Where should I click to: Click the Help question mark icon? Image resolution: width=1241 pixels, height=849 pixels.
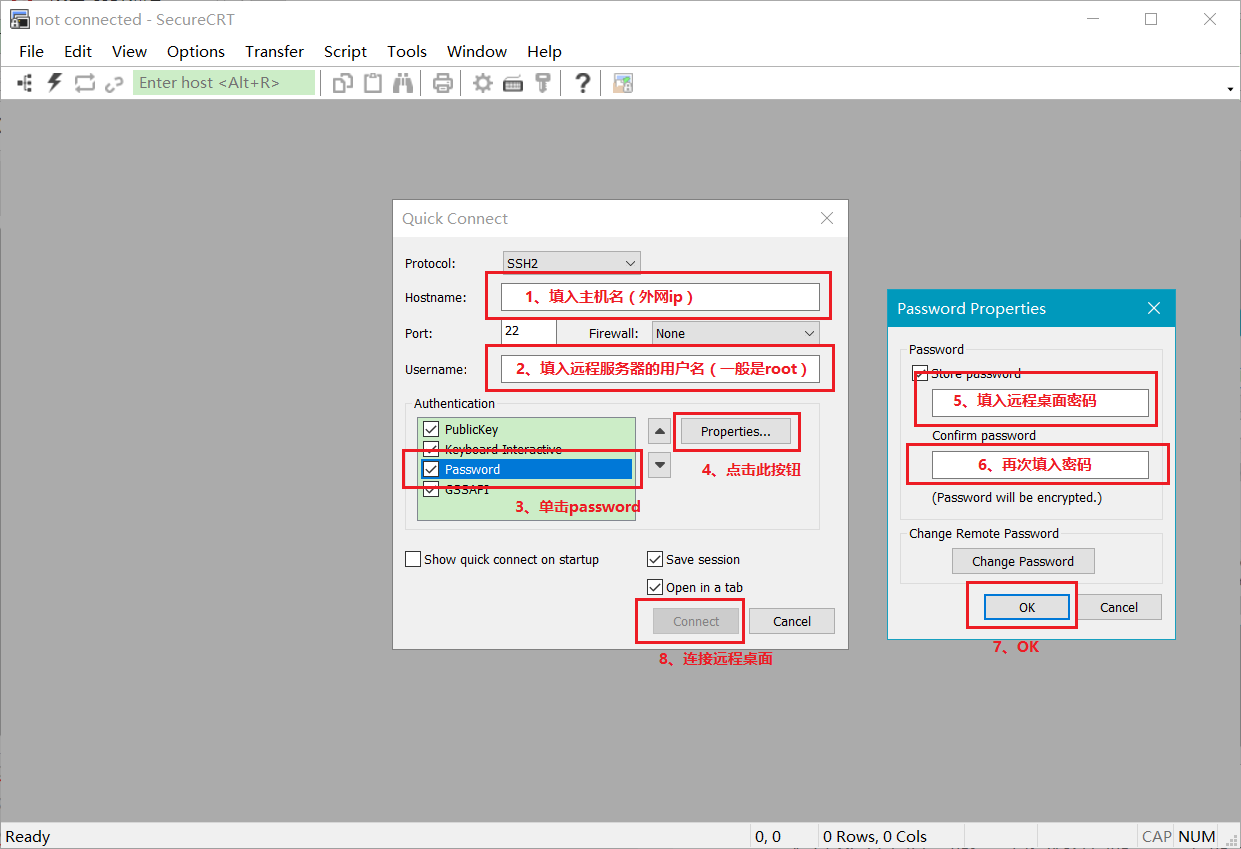[583, 83]
